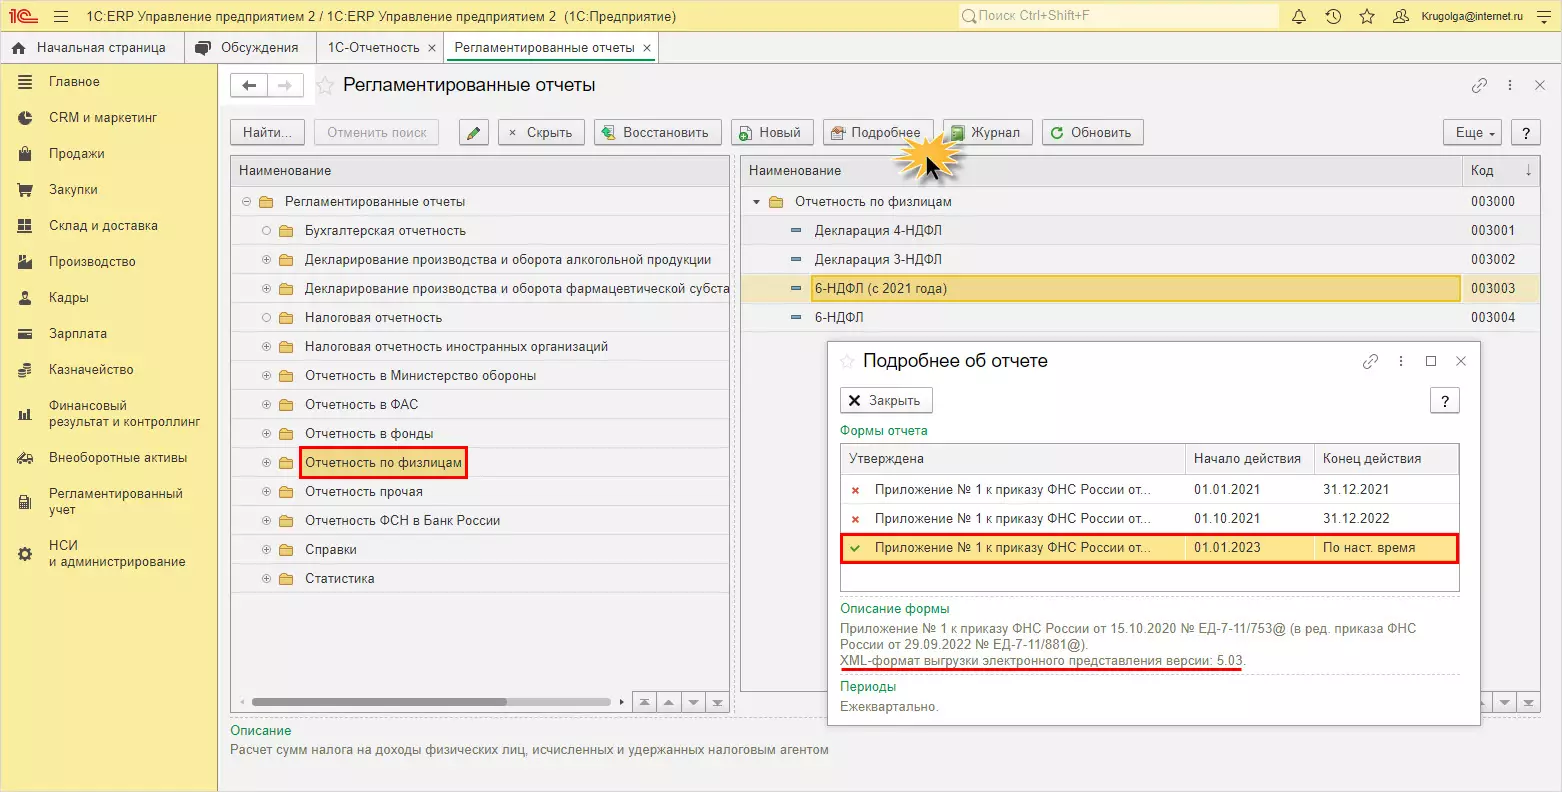Copy link icon in Подробнее об отчете dialog
Viewport: 1562px width, 792px height.
pos(1371,361)
